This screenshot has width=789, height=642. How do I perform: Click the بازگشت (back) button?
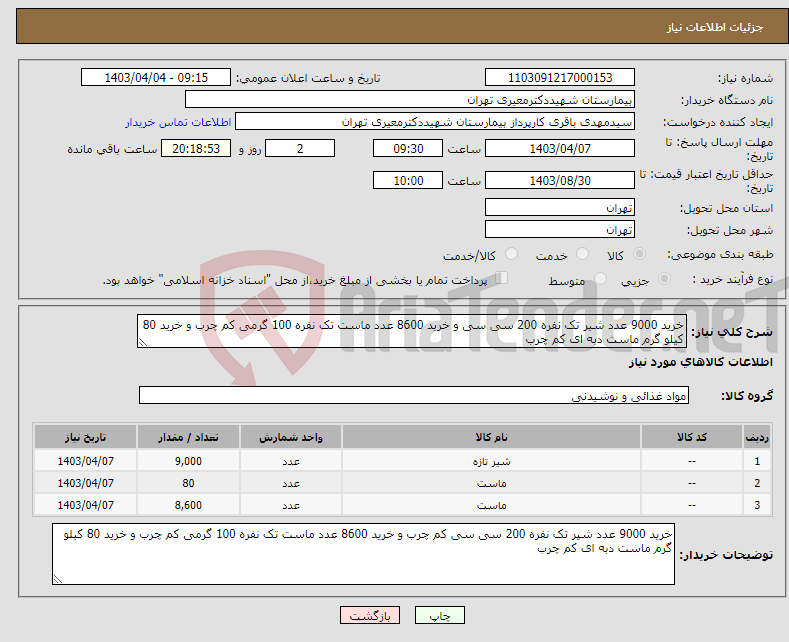coord(370,615)
